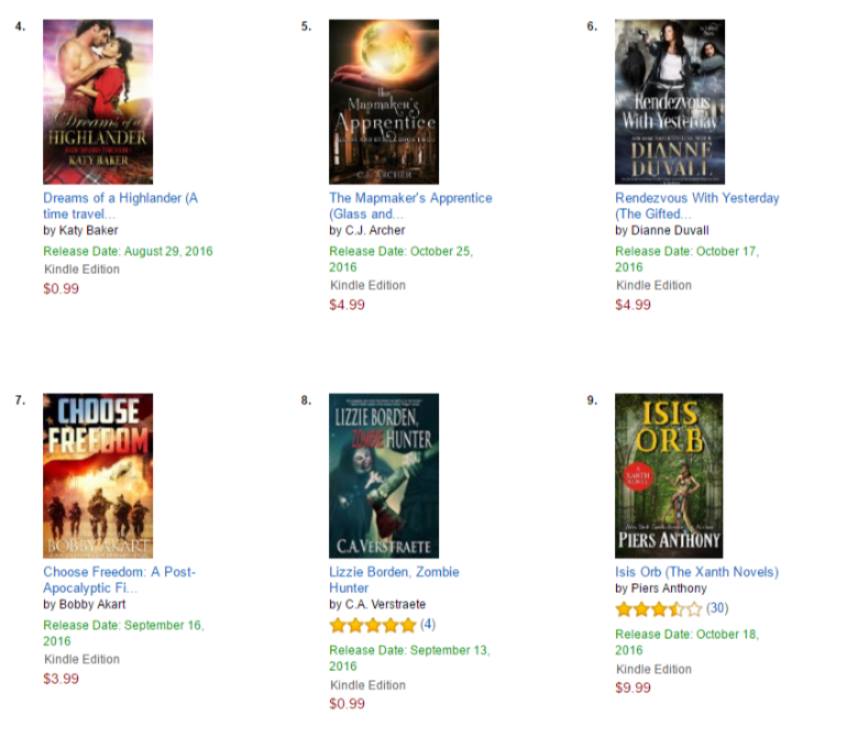Image resolution: width=844 pixels, height=746 pixels.
Task: Open Rendezvous With Yesterday cover image
Action: coord(670,102)
